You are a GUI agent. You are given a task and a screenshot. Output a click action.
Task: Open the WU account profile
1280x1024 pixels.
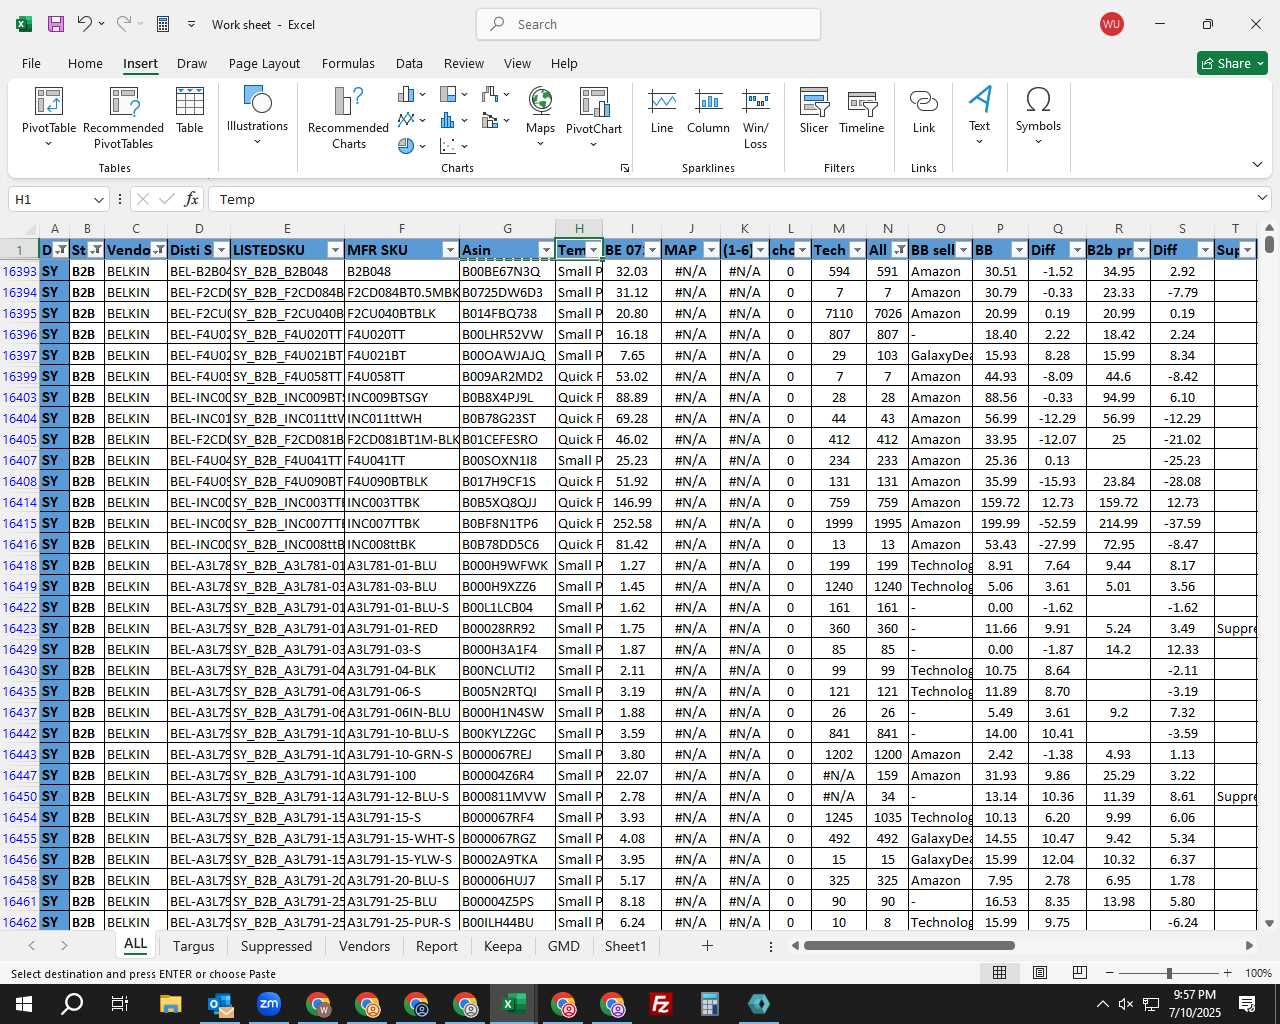pos(1111,24)
